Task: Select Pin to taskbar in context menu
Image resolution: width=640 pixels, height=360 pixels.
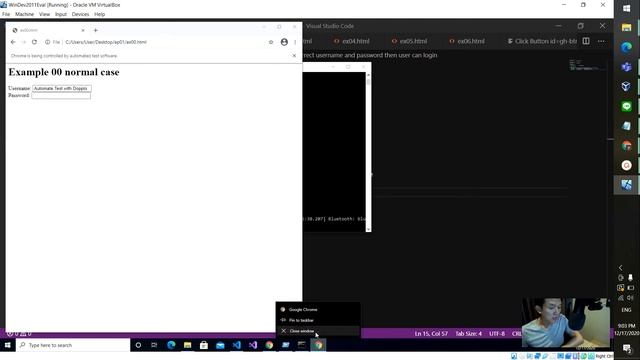Action: pos(318,320)
